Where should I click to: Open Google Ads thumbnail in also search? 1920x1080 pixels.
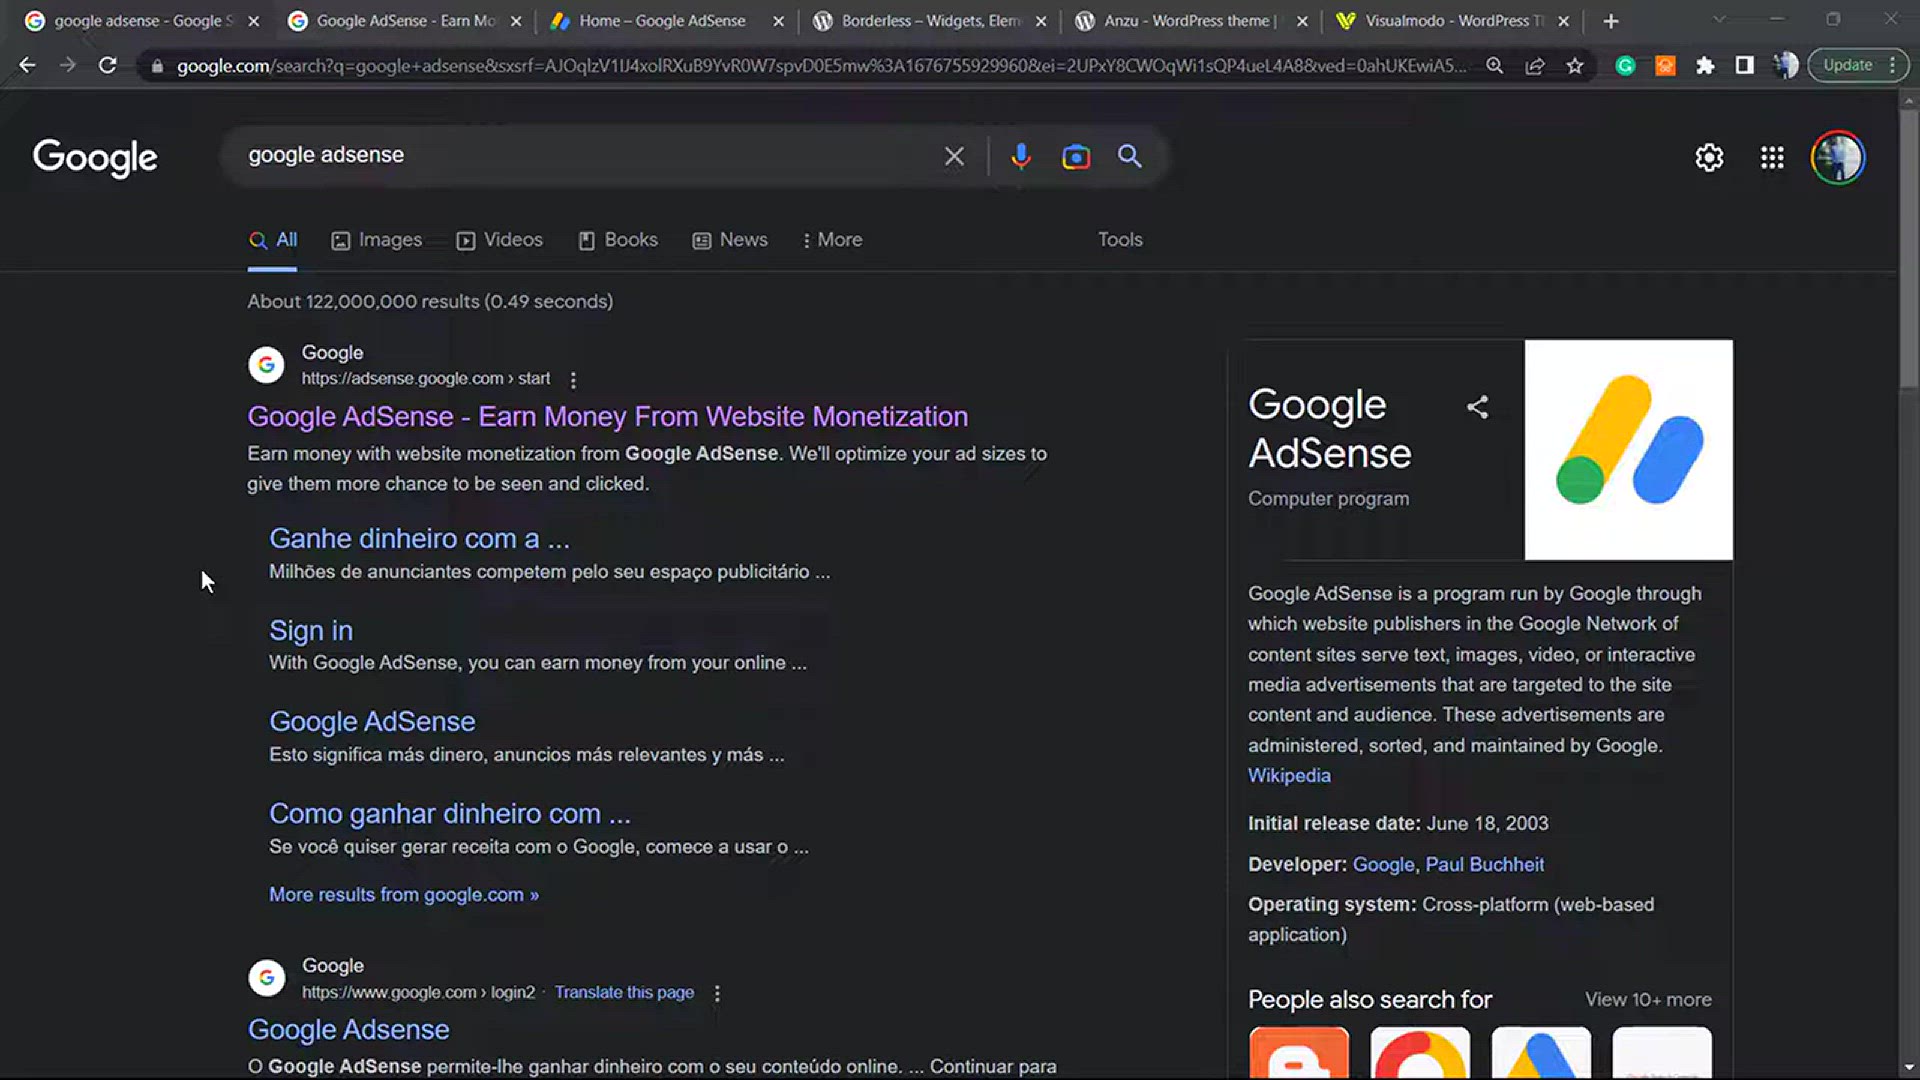click(1541, 1052)
